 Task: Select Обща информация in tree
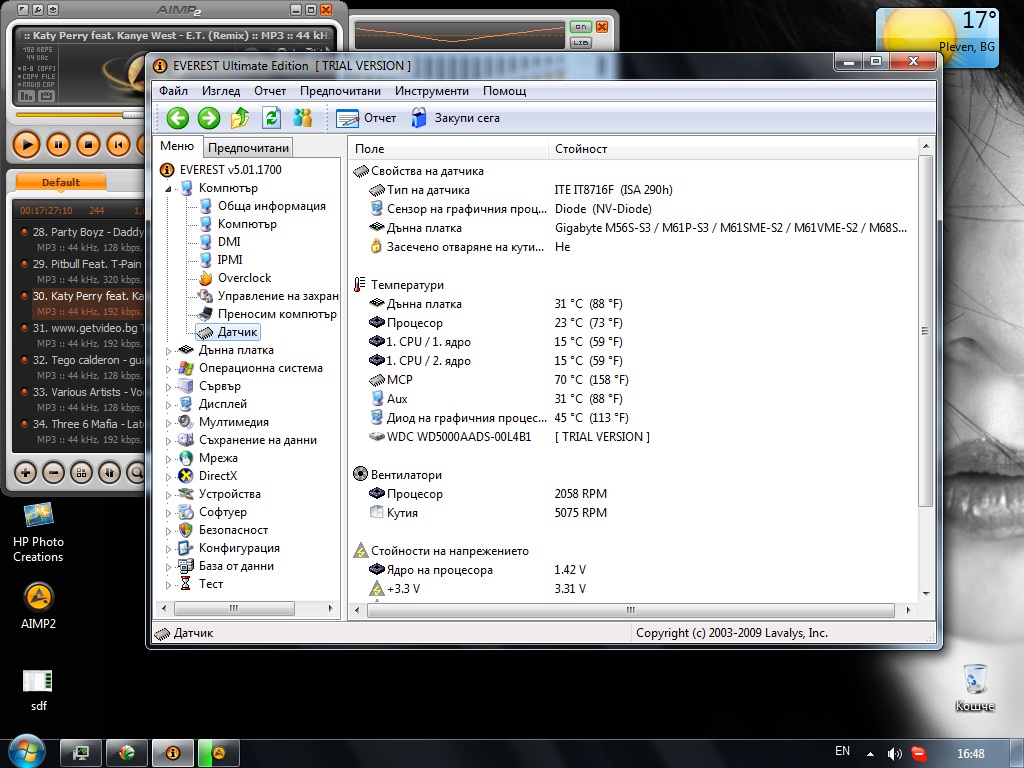point(271,206)
